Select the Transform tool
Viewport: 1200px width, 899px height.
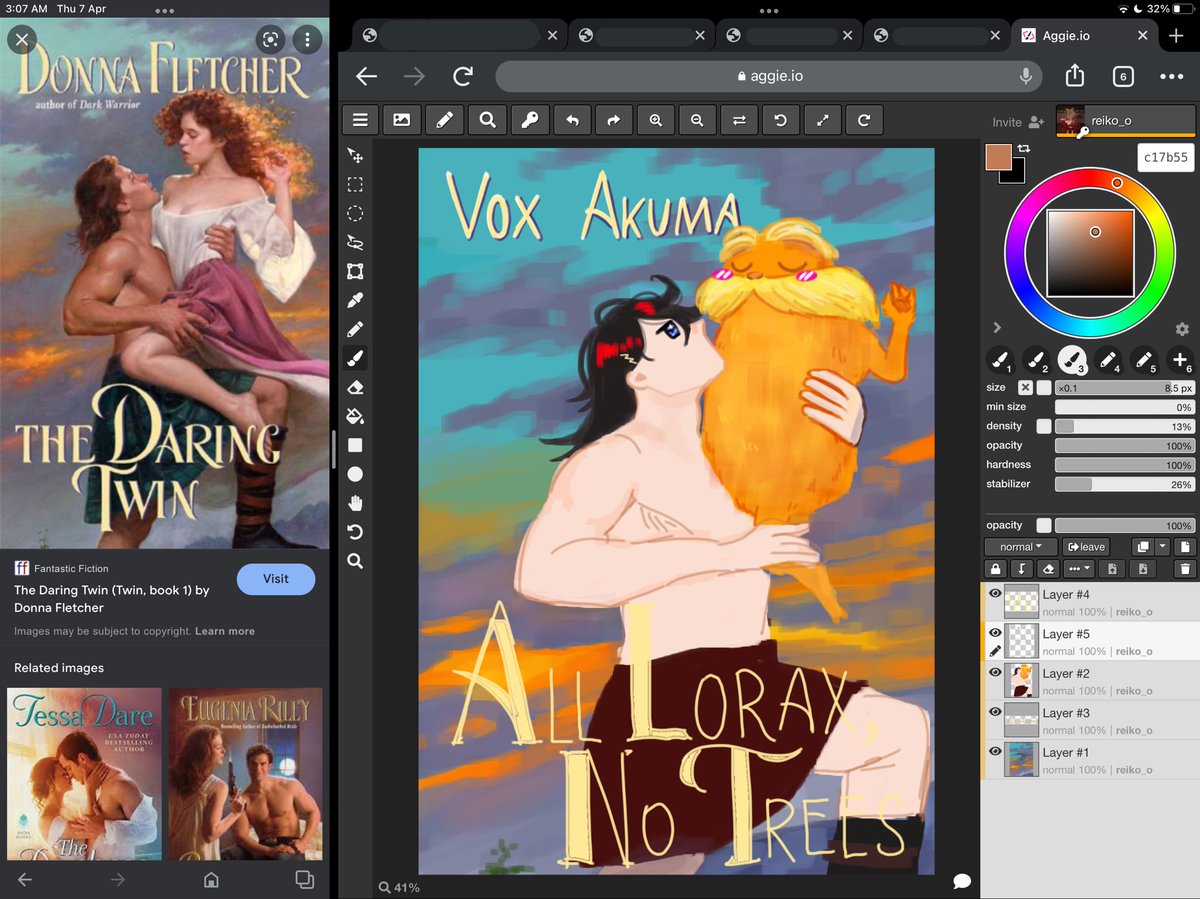pyautogui.click(x=355, y=272)
